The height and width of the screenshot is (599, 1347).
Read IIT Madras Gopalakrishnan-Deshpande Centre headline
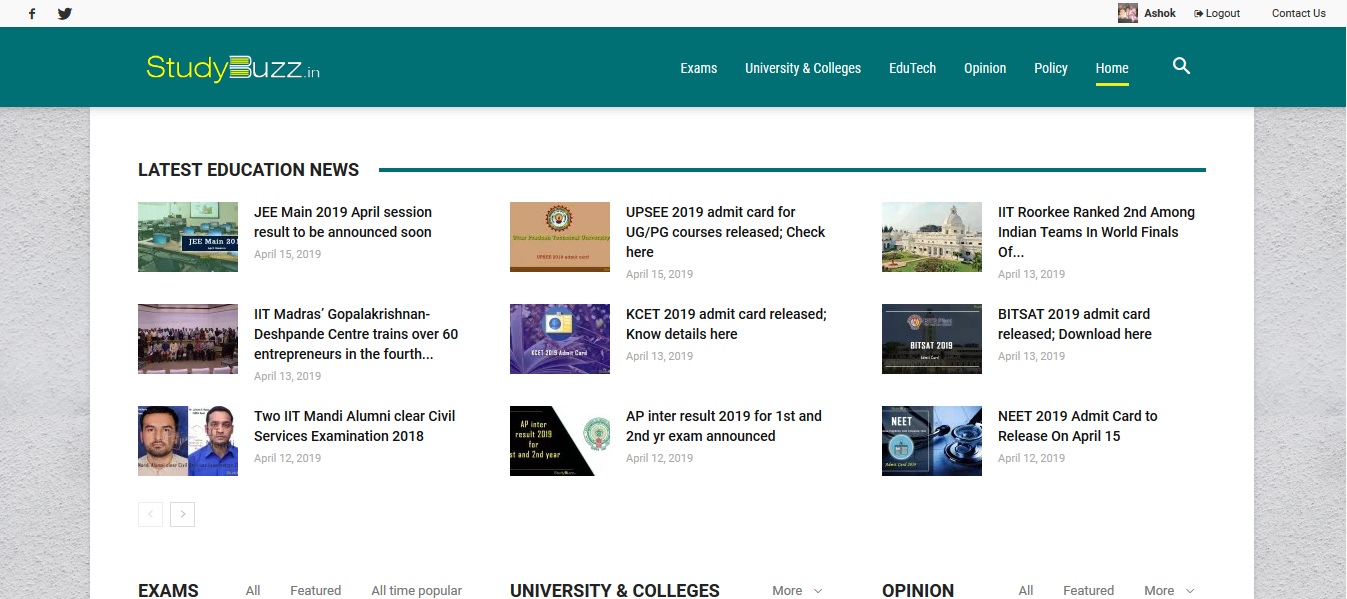click(x=356, y=334)
